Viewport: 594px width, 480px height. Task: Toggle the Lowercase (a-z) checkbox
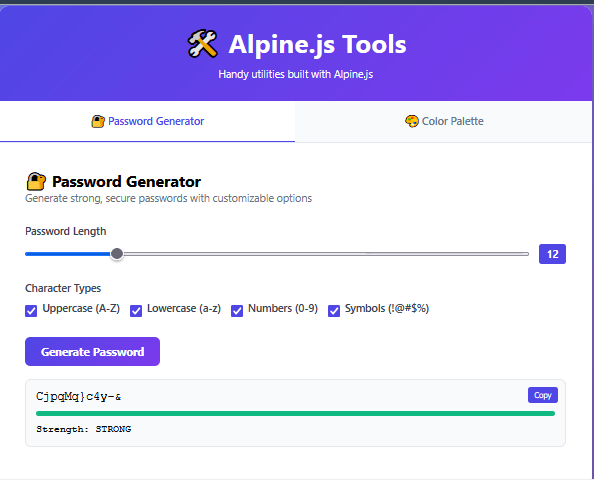(136, 311)
